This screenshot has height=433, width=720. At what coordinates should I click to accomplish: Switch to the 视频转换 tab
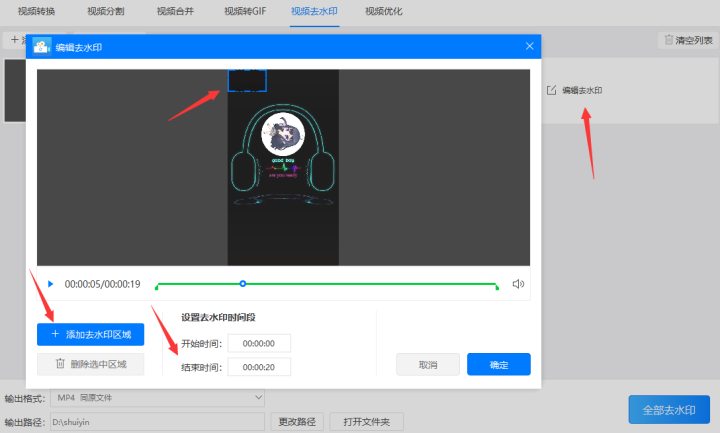tap(36, 11)
